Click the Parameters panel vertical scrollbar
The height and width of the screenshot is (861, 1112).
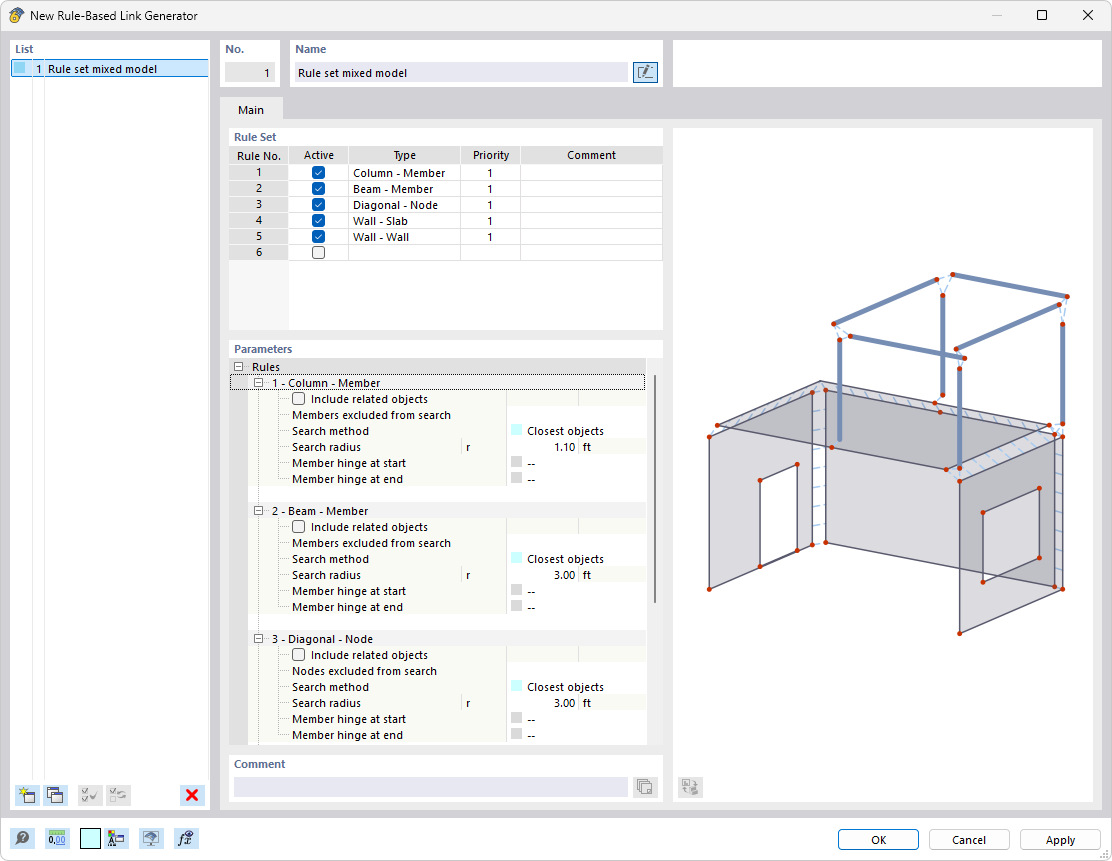[x=654, y=489]
